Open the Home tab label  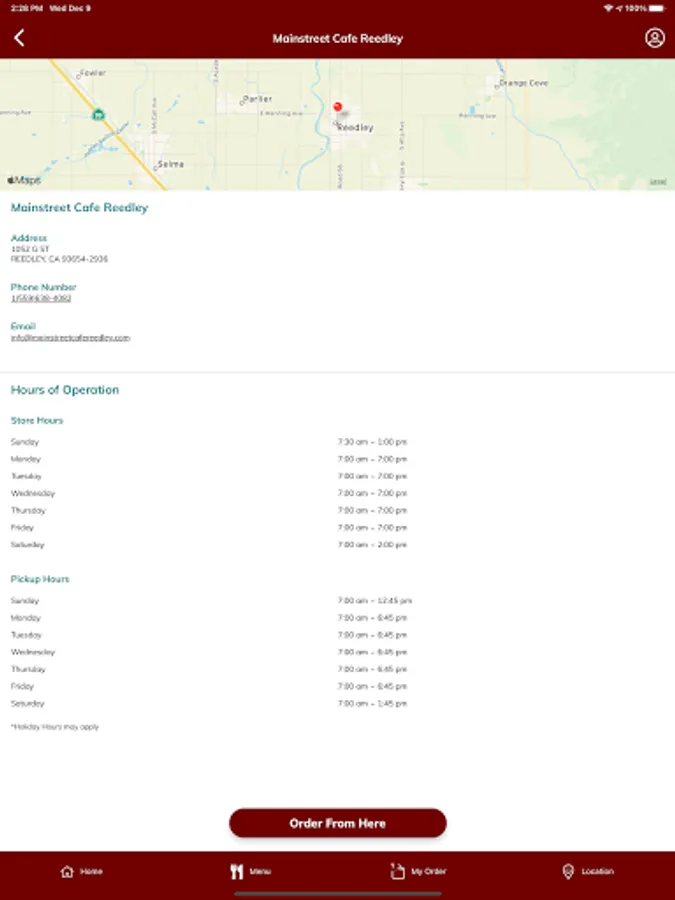(91, 871)
